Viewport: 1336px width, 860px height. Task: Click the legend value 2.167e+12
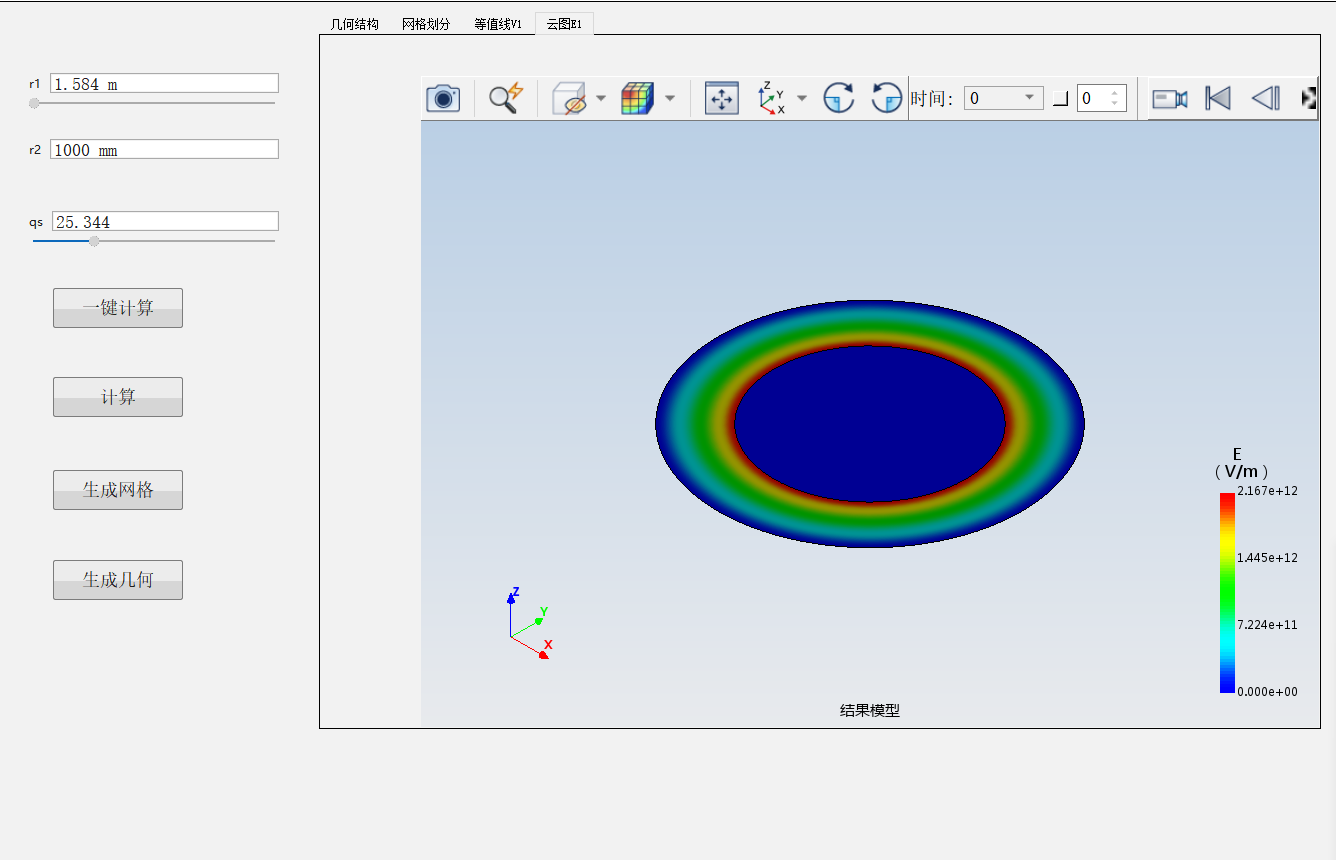[1267, 491]
